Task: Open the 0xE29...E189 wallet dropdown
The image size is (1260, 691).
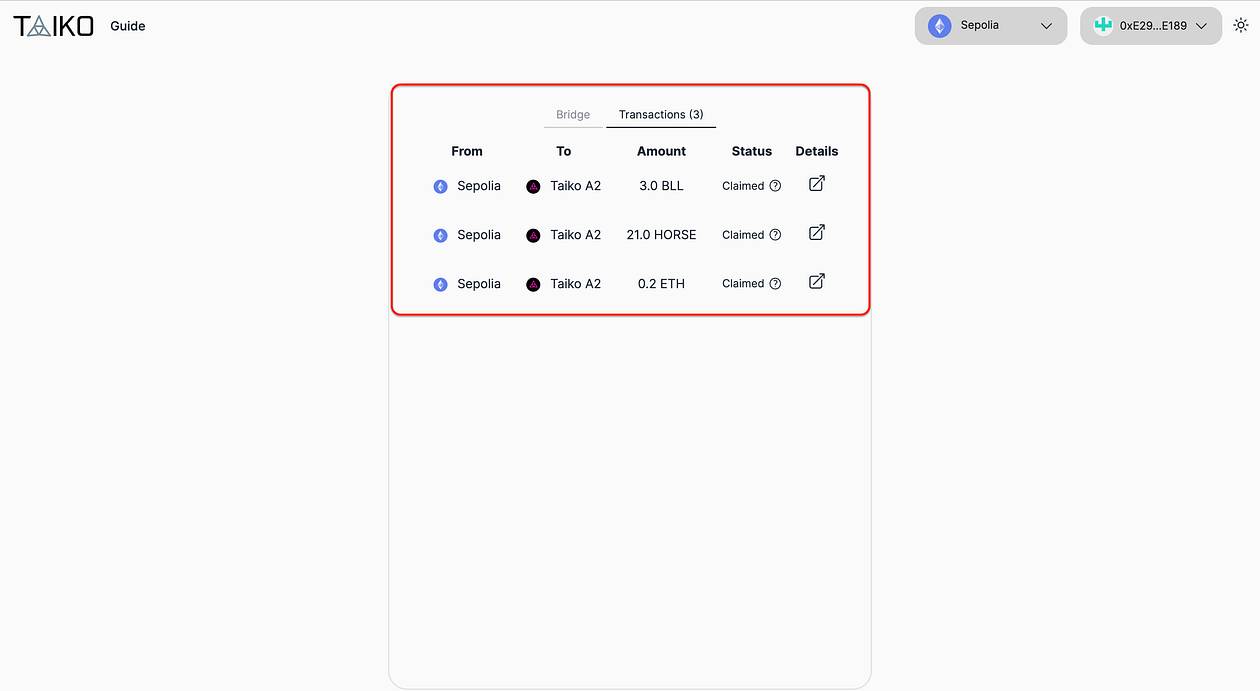Action: pyautogui.click(x=1151, y=26)
